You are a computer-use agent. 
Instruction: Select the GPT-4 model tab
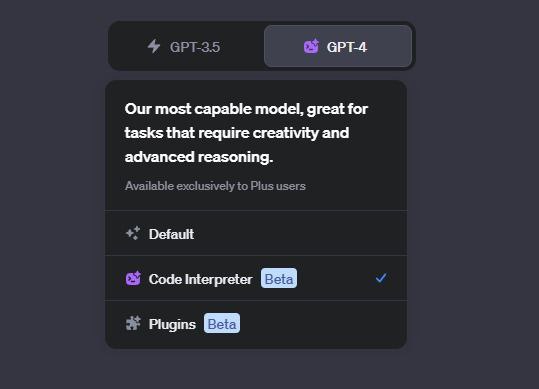point(338,46)
